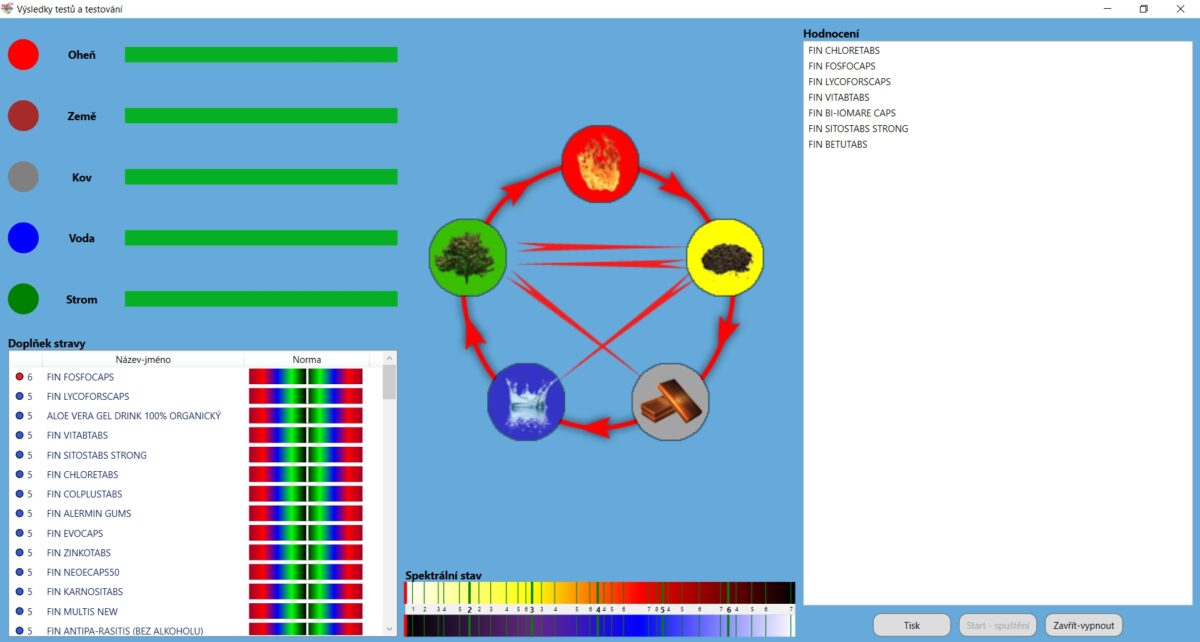This screenshot has height=642, width=1200.
Task: Click the Strom green progress bar
Action: point(261,299)
